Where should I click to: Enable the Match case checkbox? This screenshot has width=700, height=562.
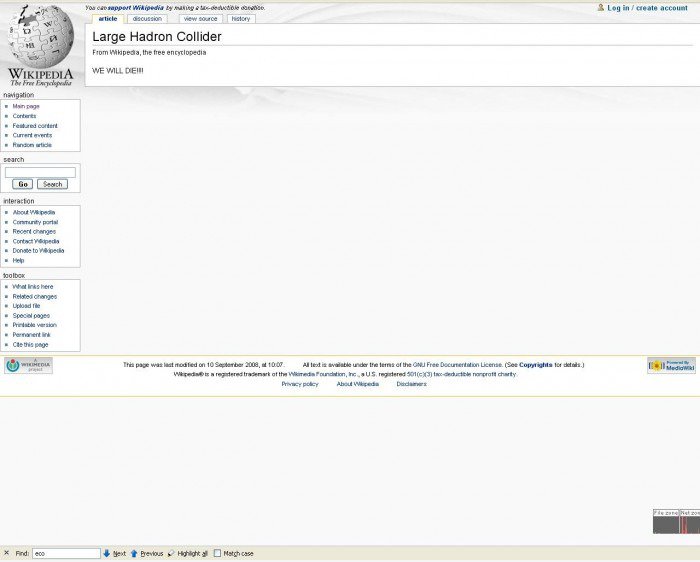(x=217, y=553)
